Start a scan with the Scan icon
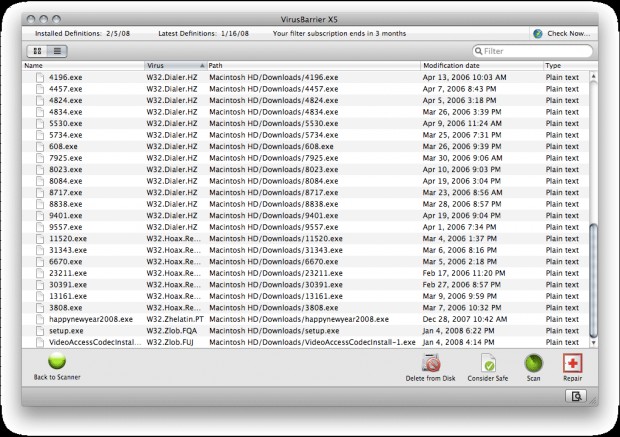Viewport: 620px width, 437px height. (x=533, y=363)
